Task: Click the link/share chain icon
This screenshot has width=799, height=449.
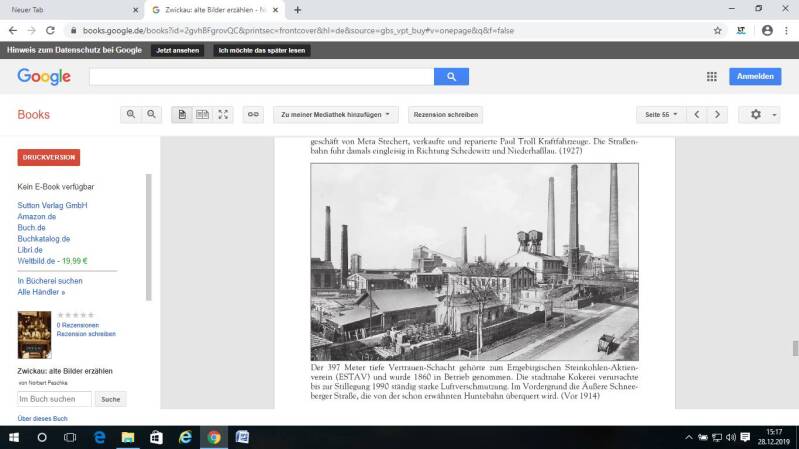Action: point(253,115)
